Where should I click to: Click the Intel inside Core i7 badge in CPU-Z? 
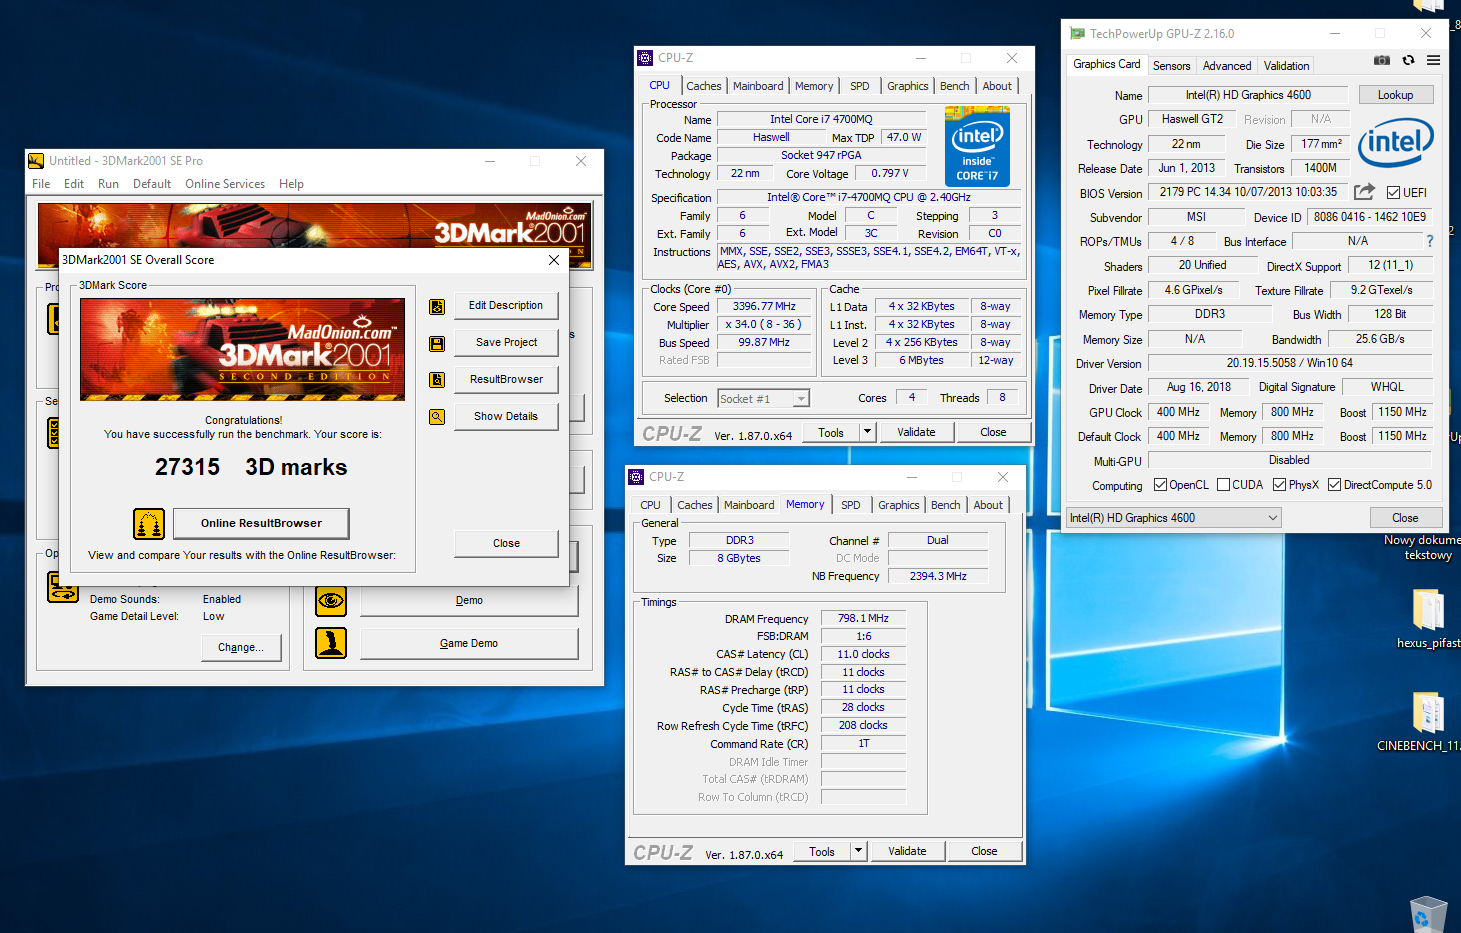(x=977, y=147)
